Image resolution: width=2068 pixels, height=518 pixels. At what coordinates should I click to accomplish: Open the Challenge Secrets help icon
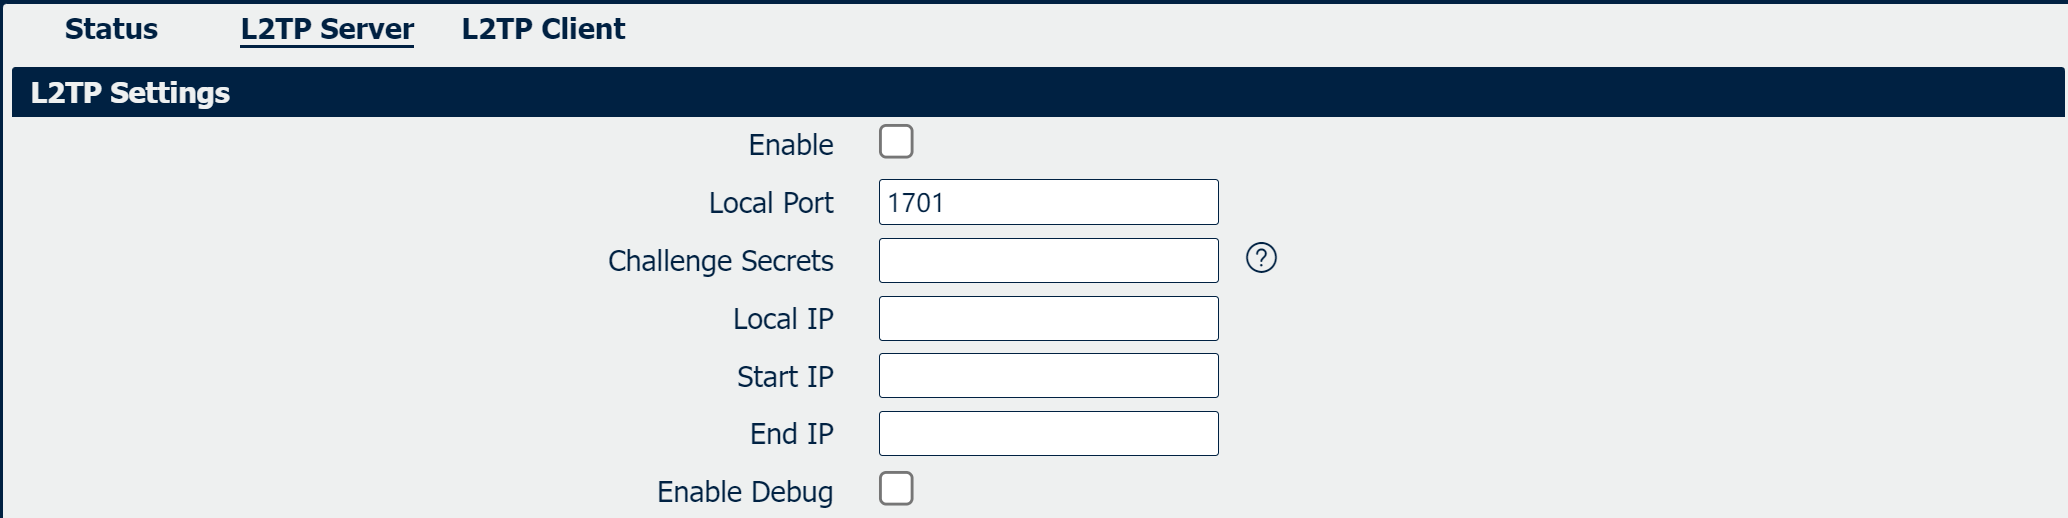pyautogui.click(x=1261, y=258)
